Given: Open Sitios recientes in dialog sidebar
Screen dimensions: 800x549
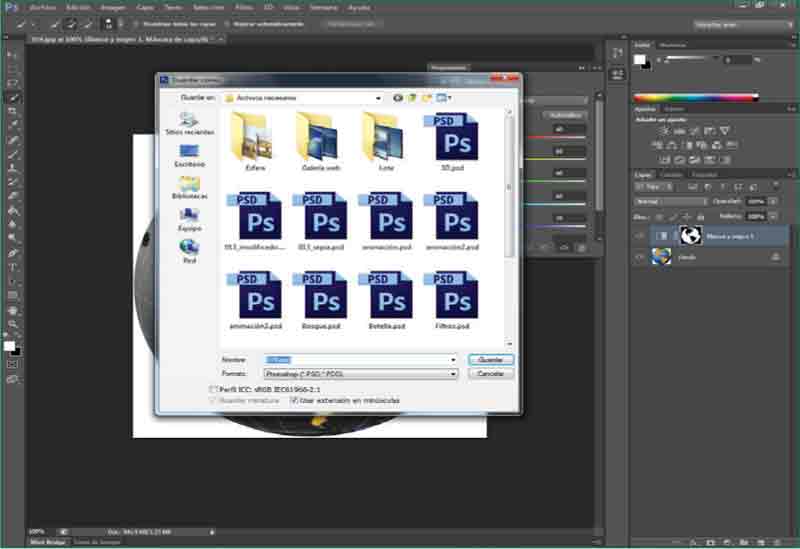Looking at the screenshot, I should tap(189, 121).
